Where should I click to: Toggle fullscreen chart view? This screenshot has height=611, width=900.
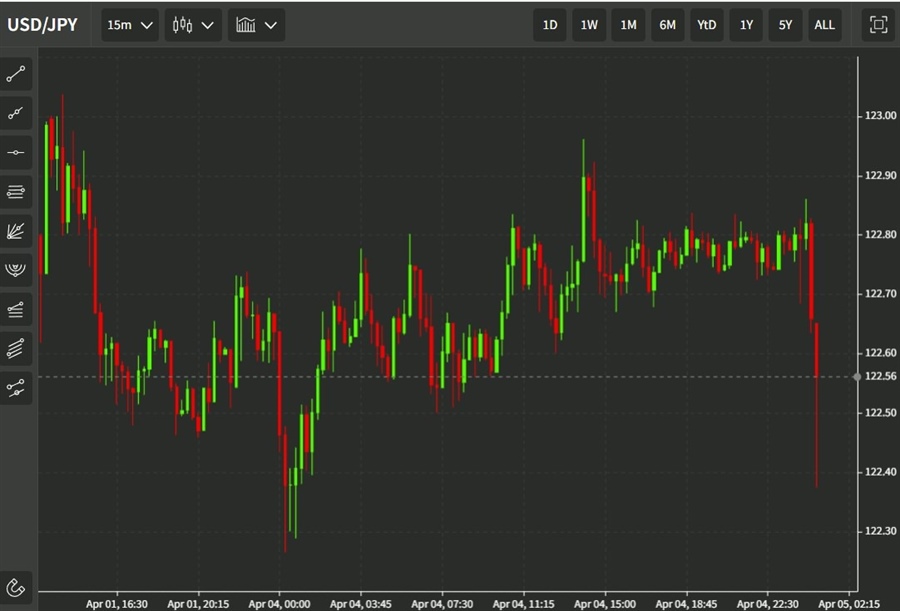[878, 25]
